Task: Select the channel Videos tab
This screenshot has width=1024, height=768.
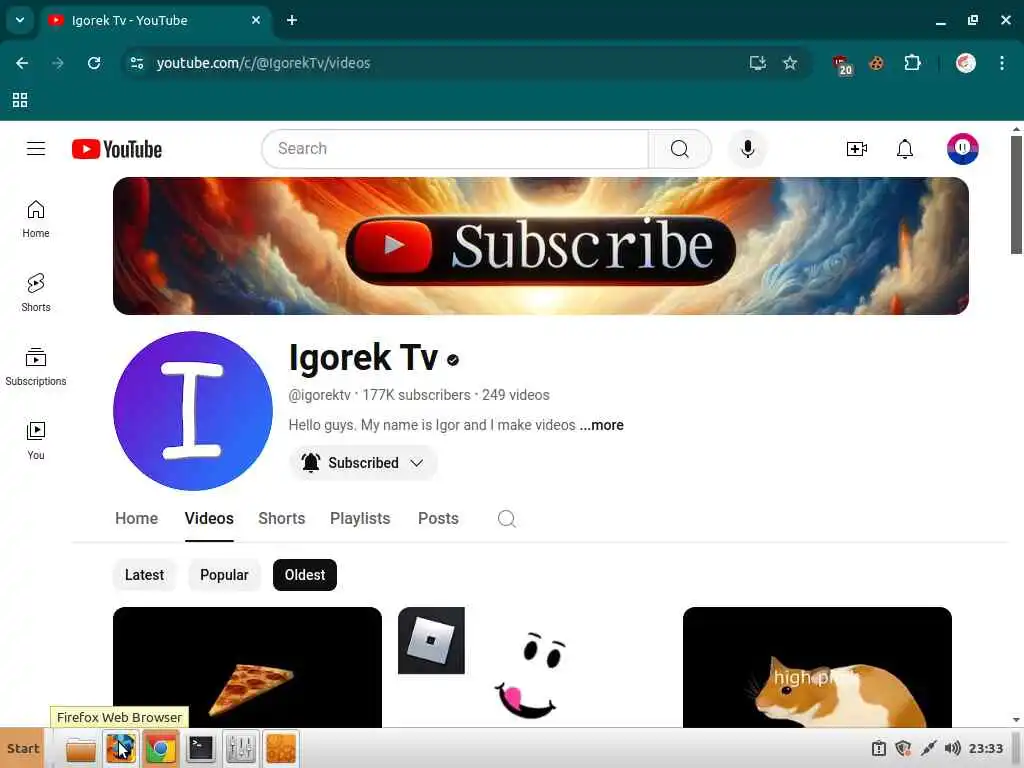Action: point(209,519)
